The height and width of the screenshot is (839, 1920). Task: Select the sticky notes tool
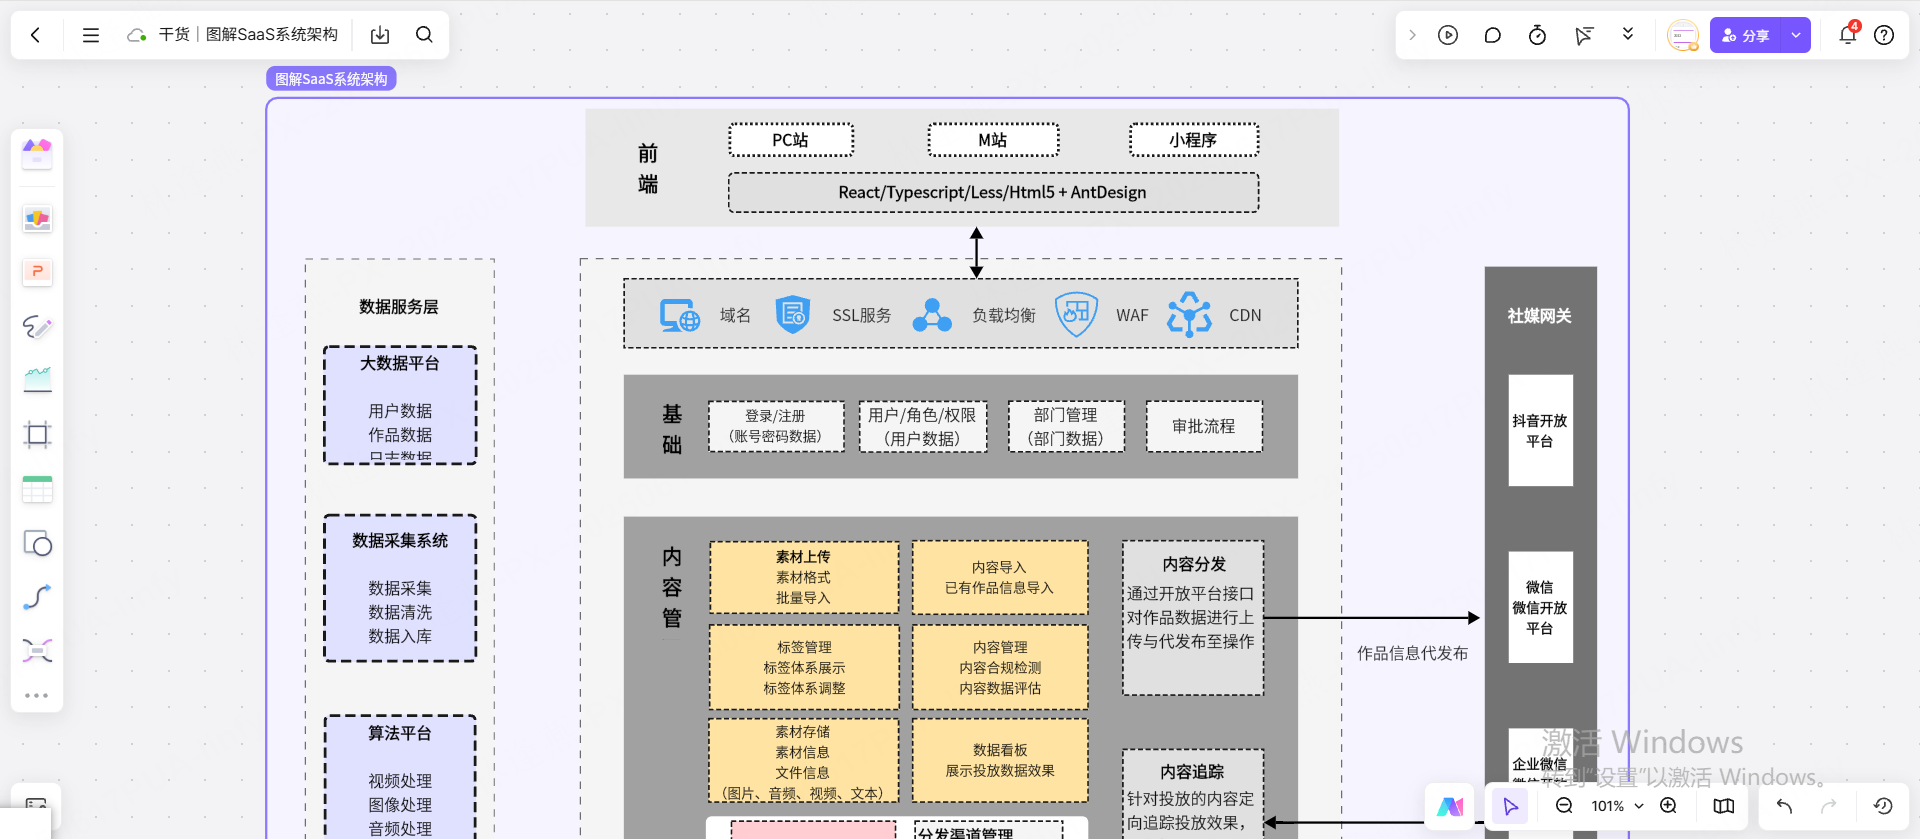point(37,219)
